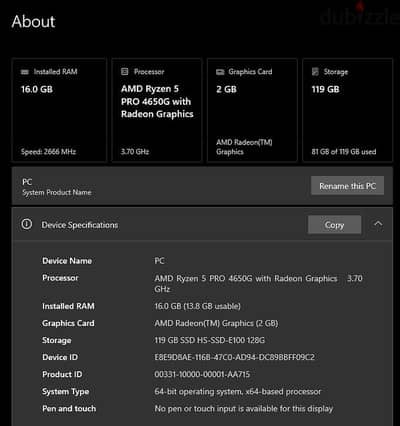
Task: Select 'AMD Radeon(TM) Graphics (2 GB)' value
Action: coord(216,323)
